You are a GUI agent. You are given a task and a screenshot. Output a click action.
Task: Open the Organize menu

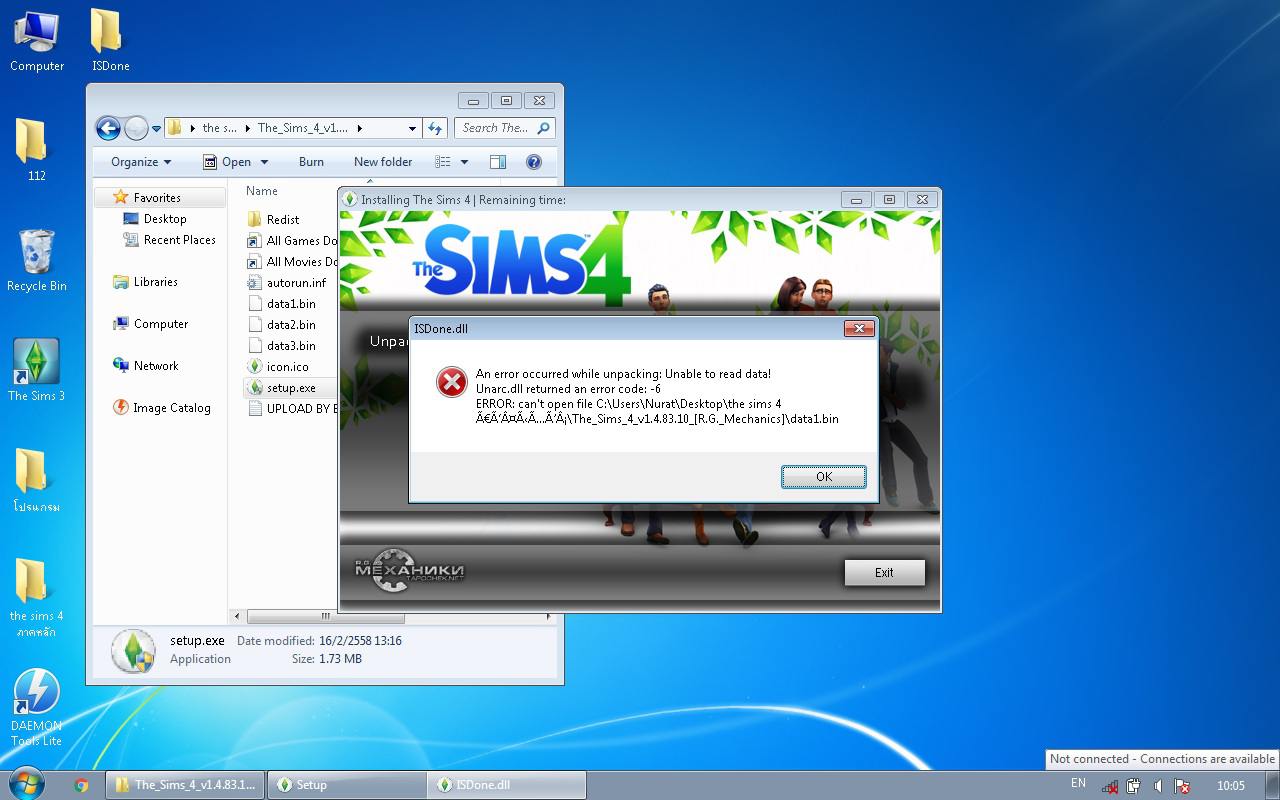(x=141, y=162)
